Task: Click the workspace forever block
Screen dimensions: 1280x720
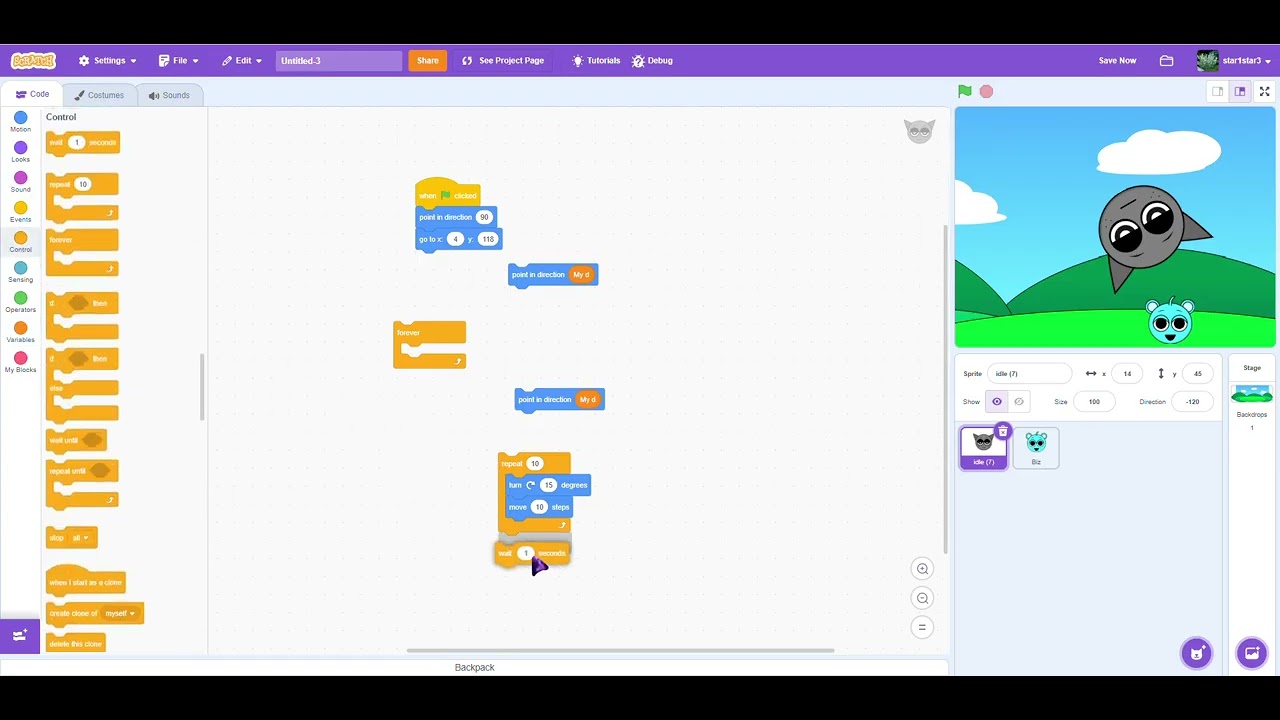Action: pyautogui.click(x=429, y=344)
